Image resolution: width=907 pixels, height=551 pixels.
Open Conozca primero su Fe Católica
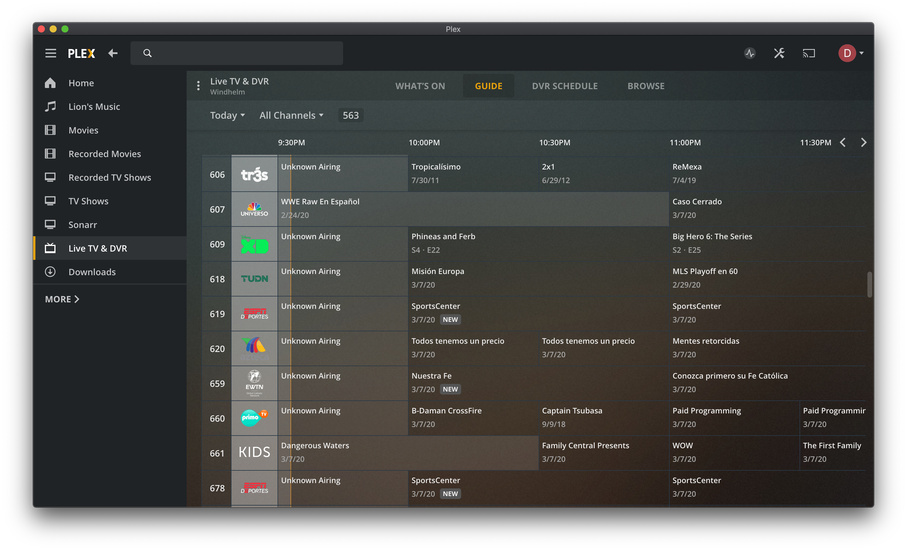click(768, 383)
